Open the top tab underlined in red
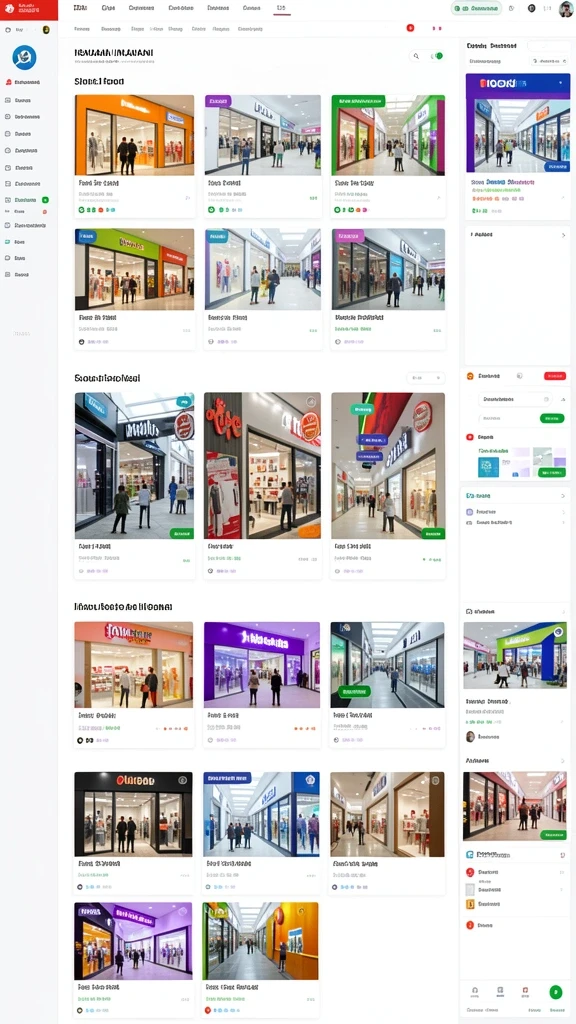576x1024 pixels. pyautogui.click(x=281, y=8)
